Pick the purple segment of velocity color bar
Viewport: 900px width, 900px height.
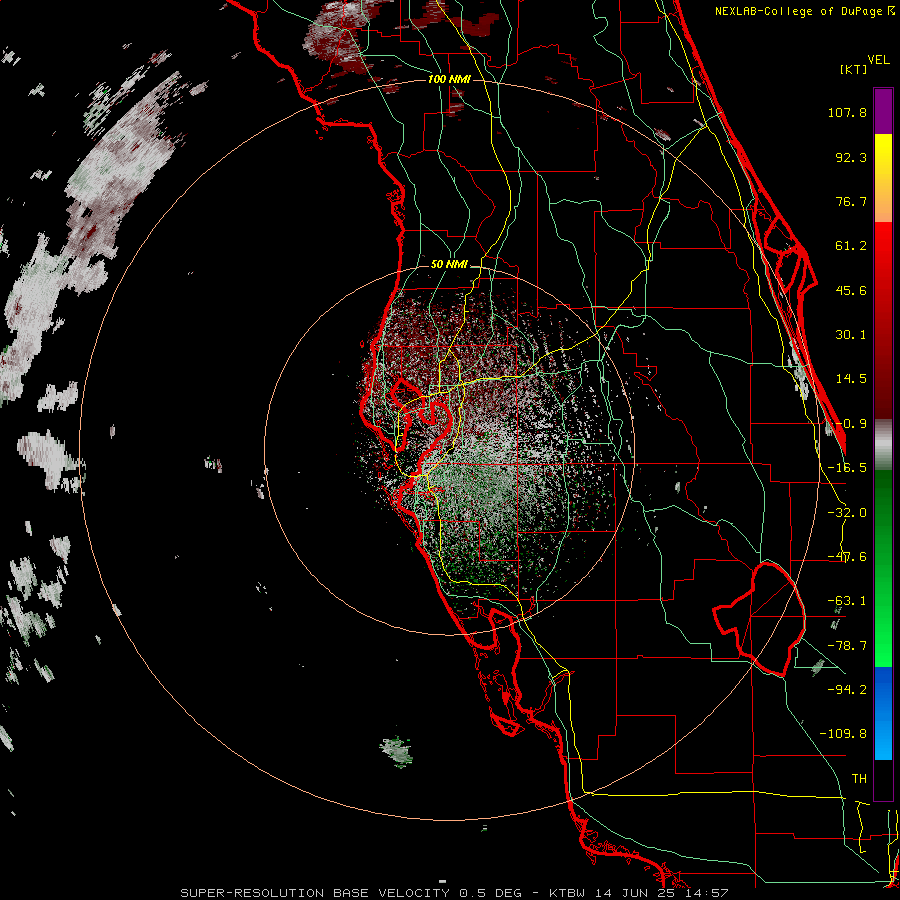pyautogui.click(x=883, y=111)
